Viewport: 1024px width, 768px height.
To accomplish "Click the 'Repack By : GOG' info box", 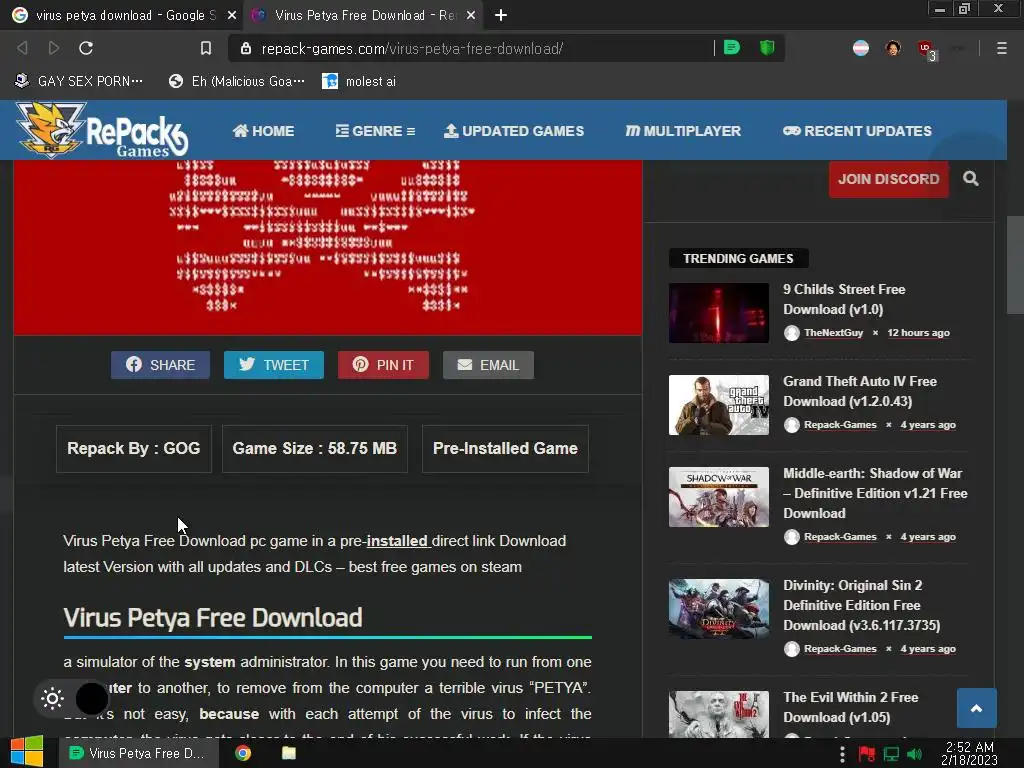I will click(134, 449).
